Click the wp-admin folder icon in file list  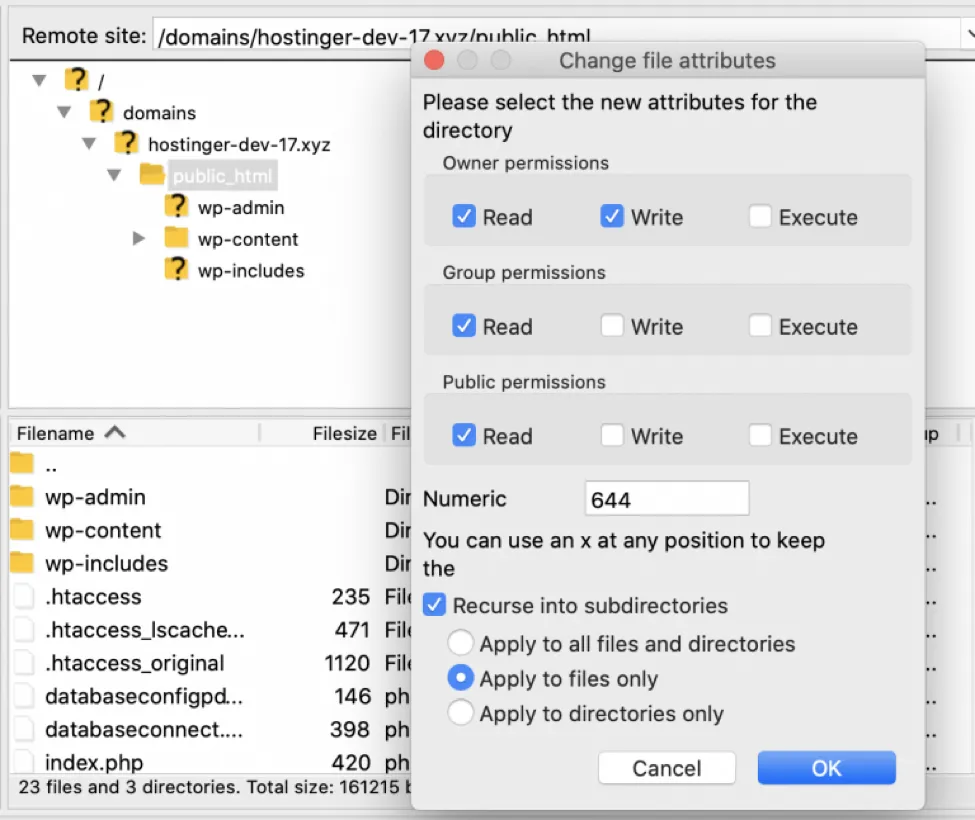(x=22, y=497)
